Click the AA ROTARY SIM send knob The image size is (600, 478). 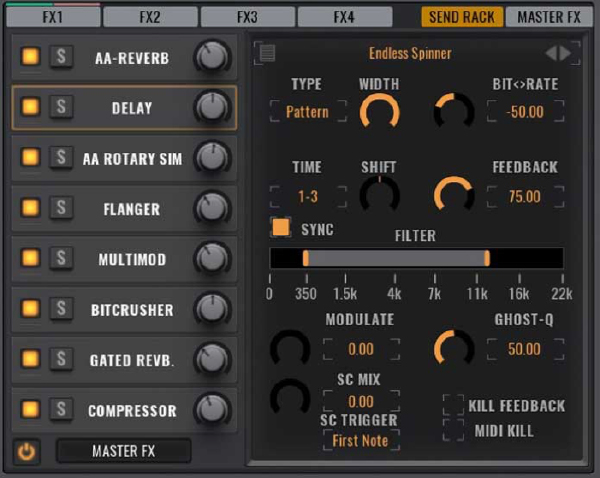click(212, 157)
